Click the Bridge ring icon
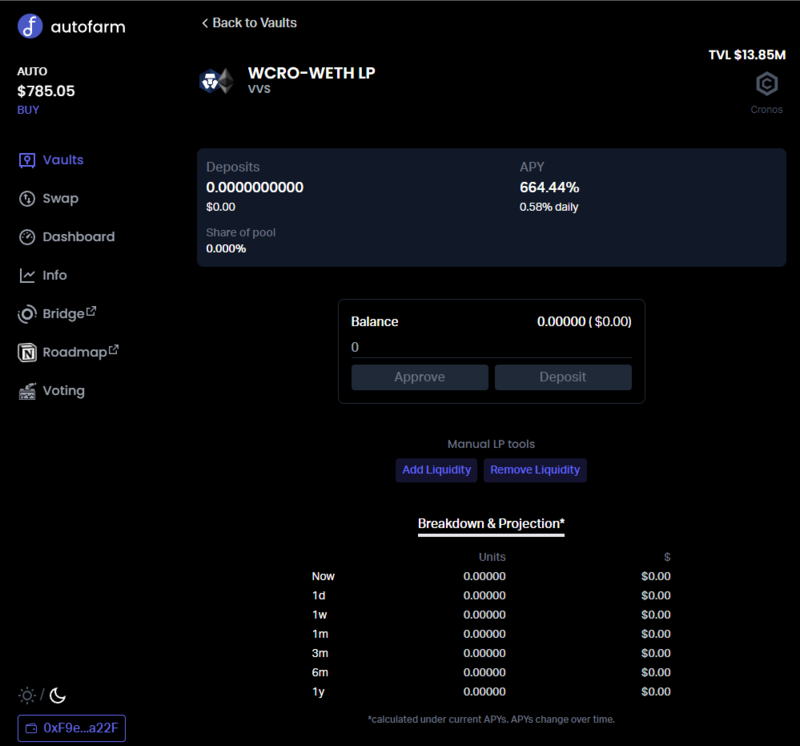800x746 pixels. [27, 314]
